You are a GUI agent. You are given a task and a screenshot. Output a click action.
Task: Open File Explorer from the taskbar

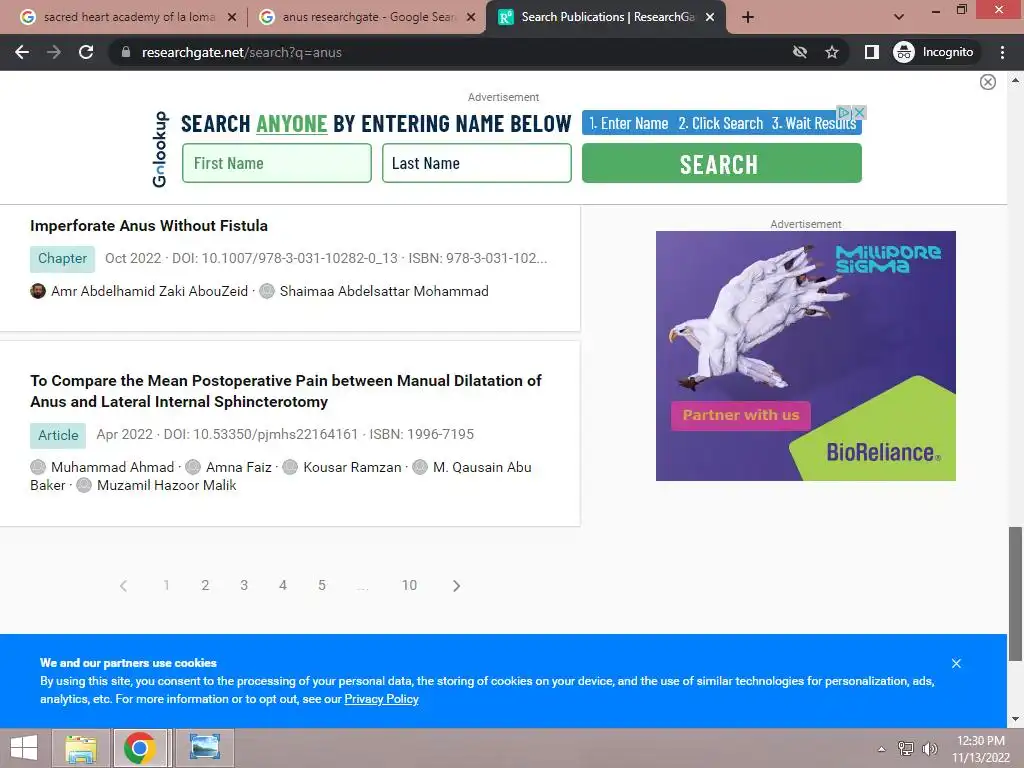click(81, 748)
